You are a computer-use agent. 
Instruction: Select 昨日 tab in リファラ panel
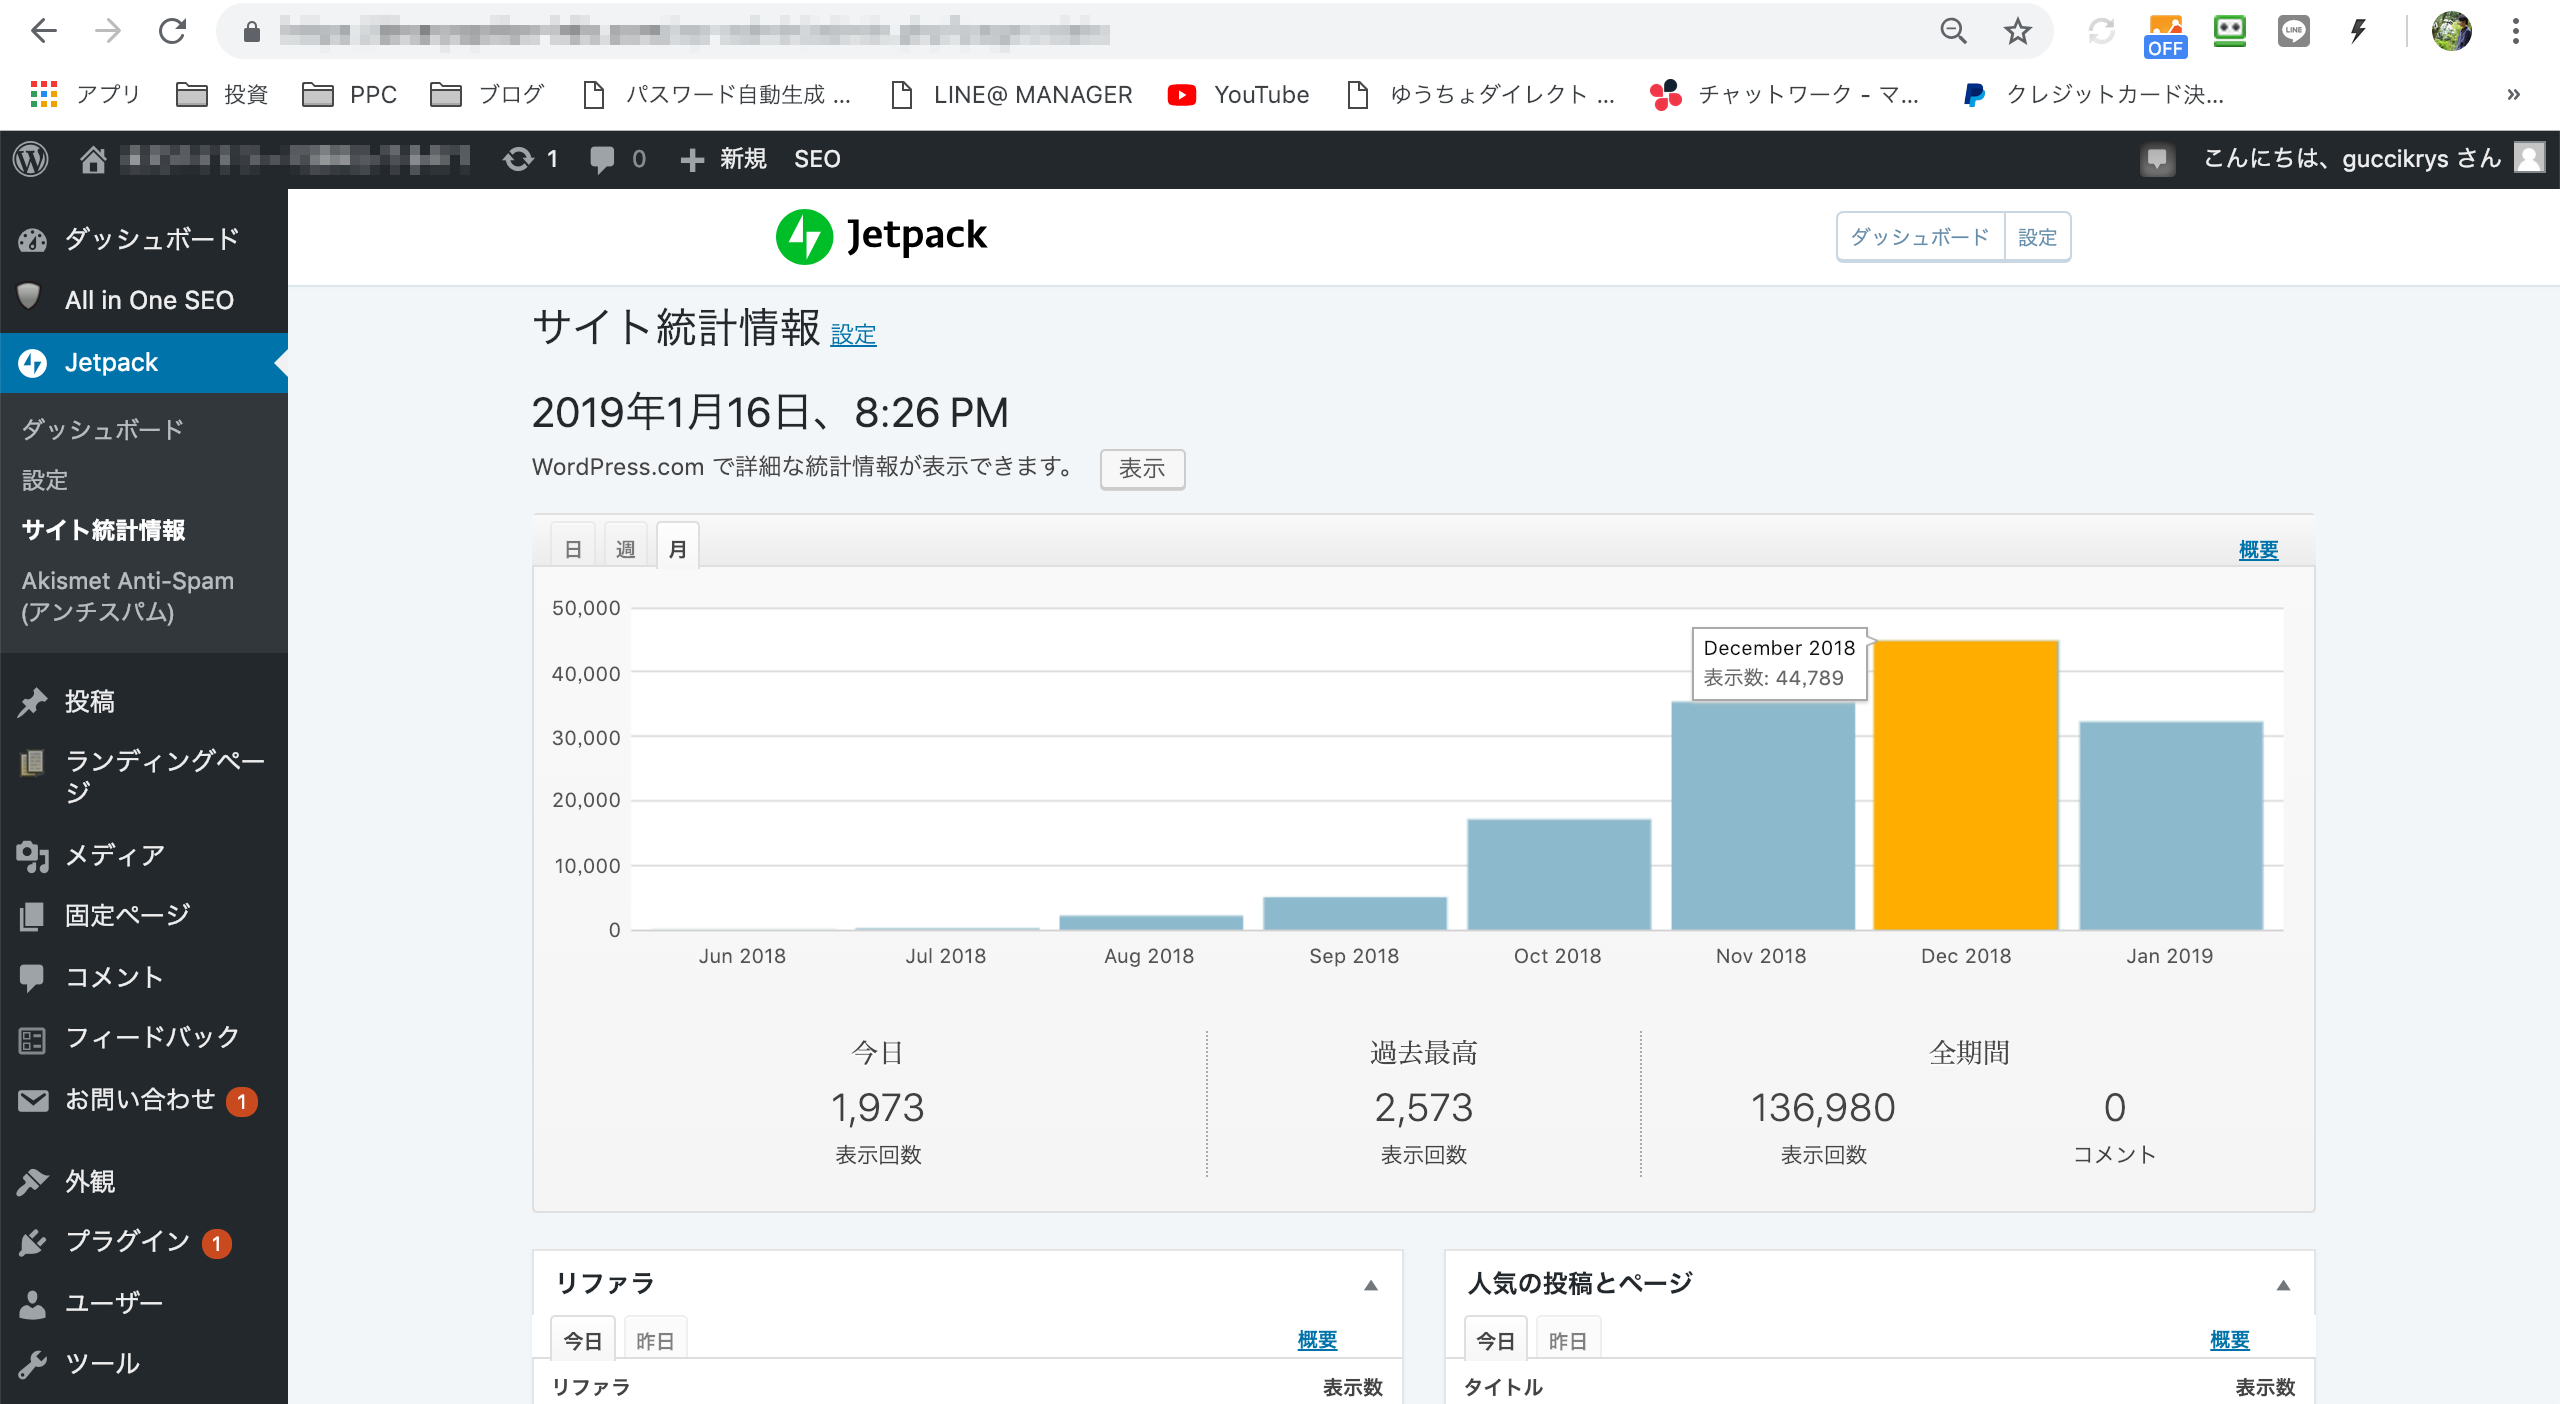pyautogui.click(x=655, y=1340)
